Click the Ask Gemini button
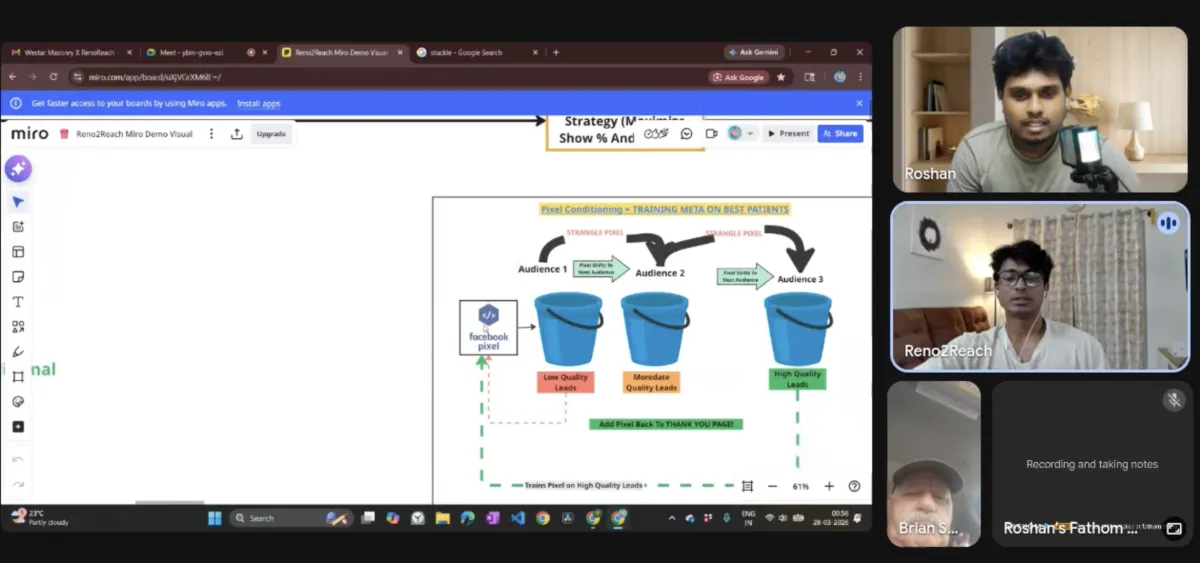1200x563 pixels. point(755,52)
